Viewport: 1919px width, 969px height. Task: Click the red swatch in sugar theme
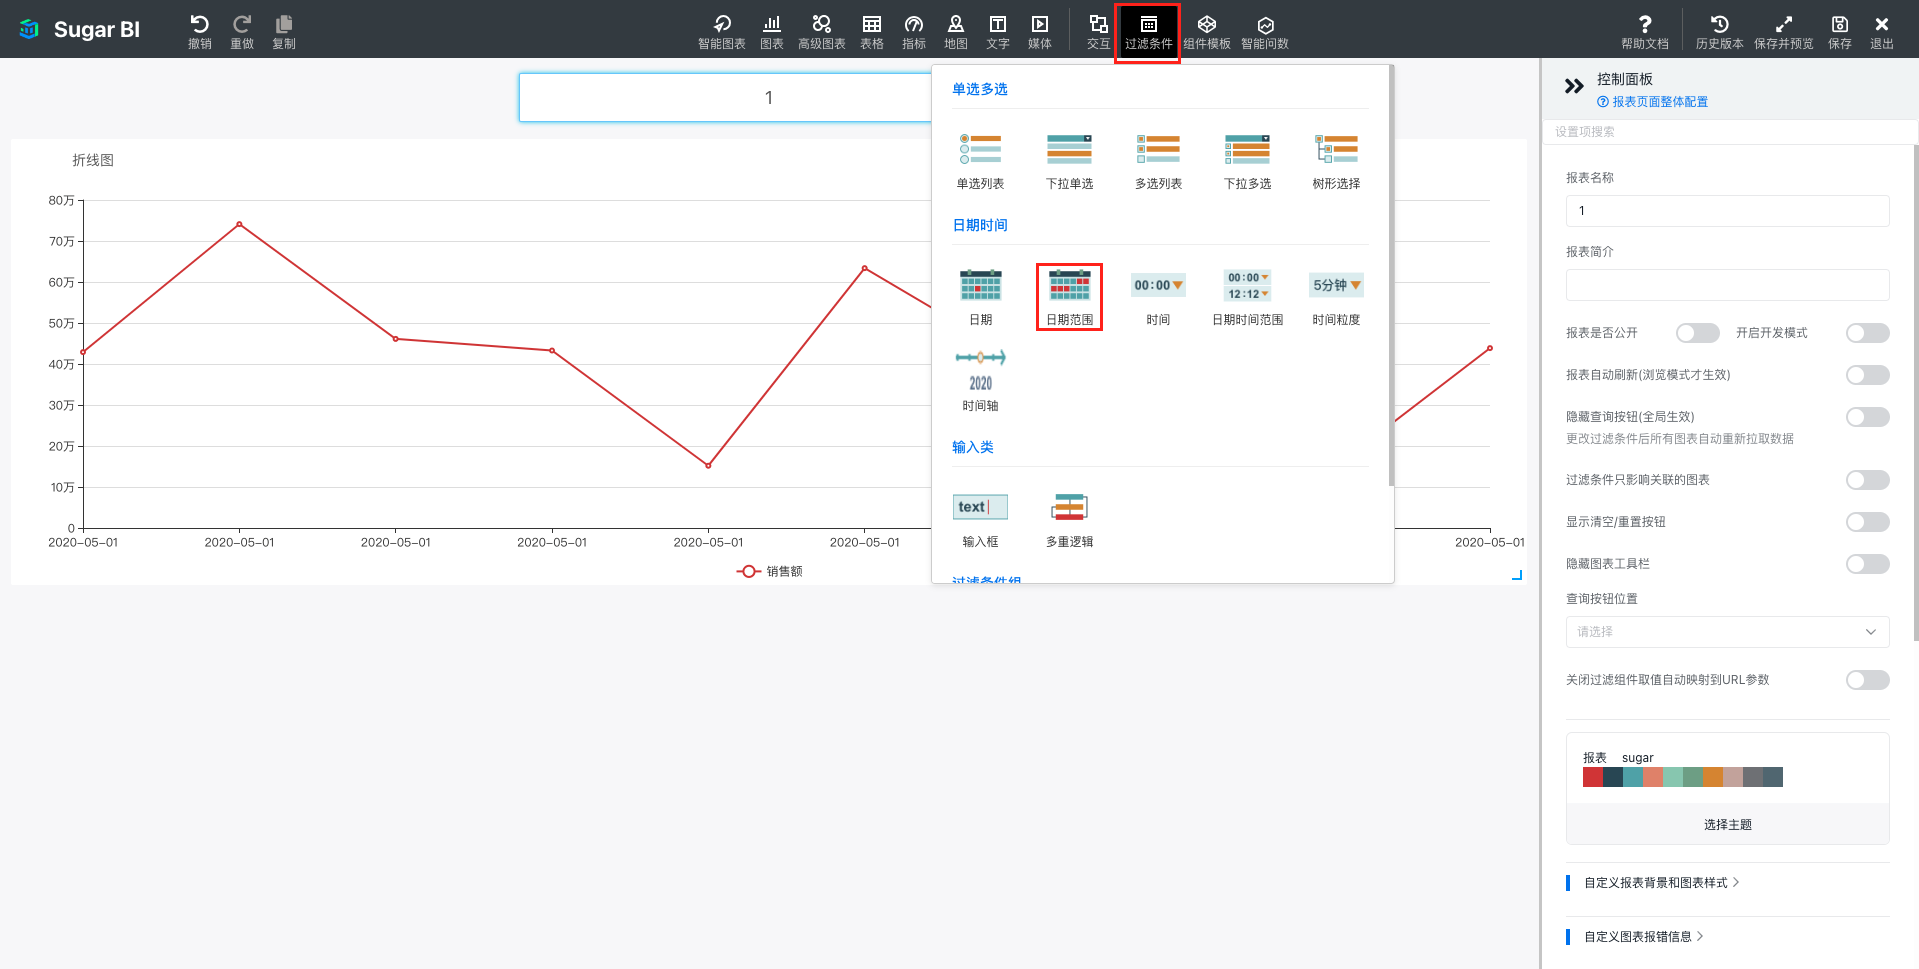(x=1593, y=777)
